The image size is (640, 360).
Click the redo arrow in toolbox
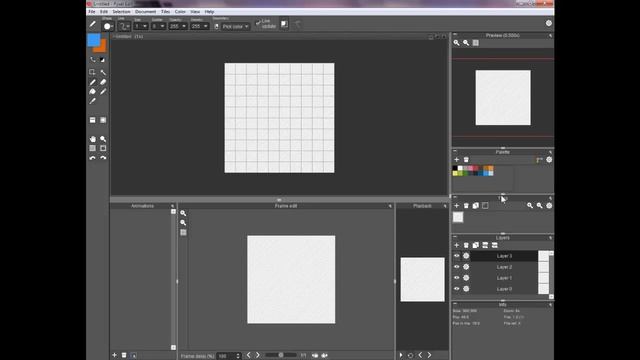pyautogui.click(x=103, y=158)
